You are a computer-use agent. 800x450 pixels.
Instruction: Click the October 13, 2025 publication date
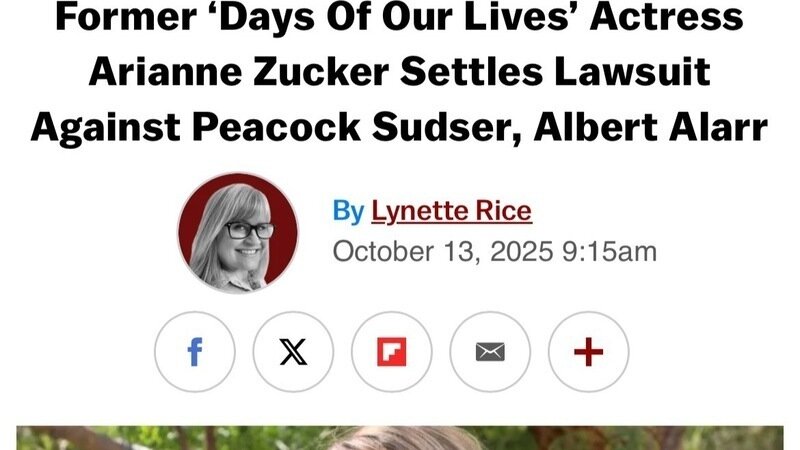[x=443, y=252]
